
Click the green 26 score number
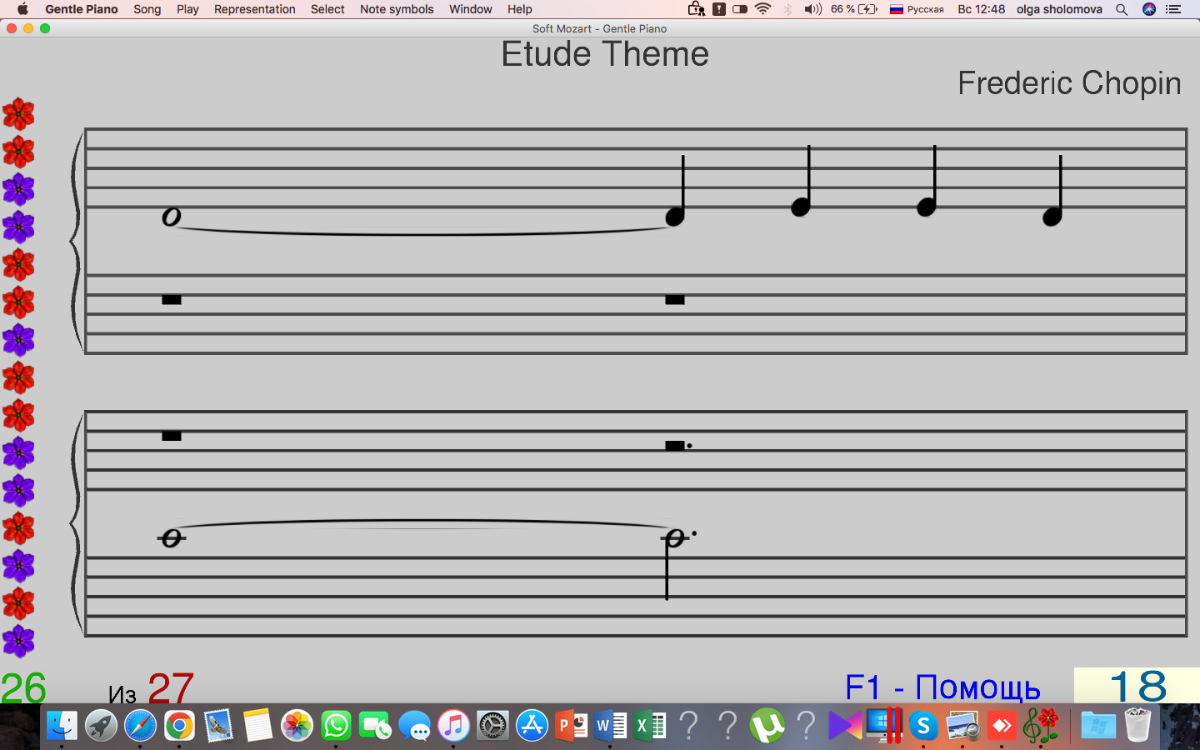pos(23,688)
